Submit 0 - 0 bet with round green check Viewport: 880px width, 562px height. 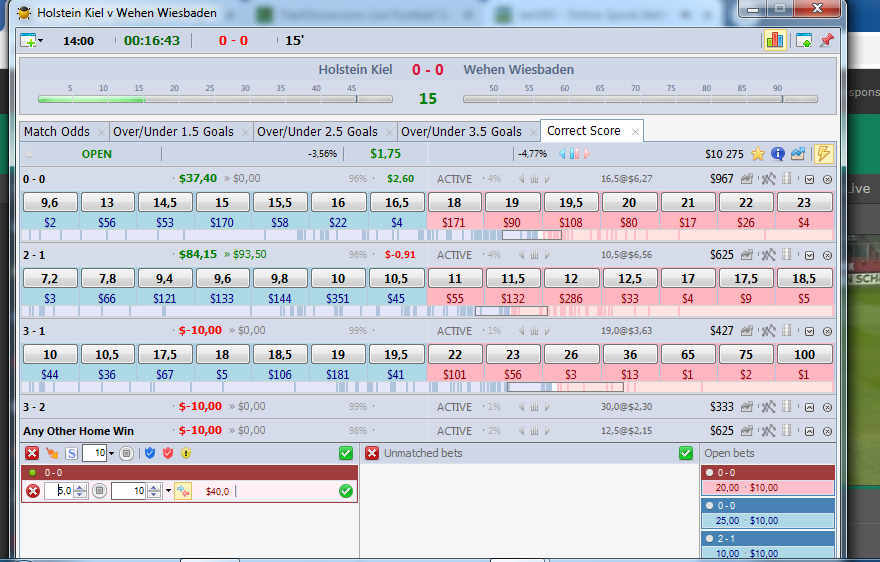346,491
